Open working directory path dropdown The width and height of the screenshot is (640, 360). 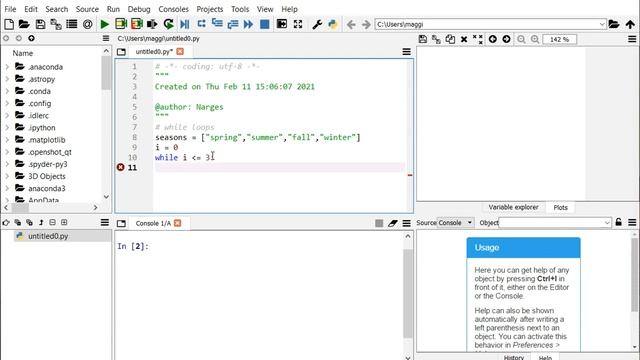pyautogui.click(x=602, y=24)
